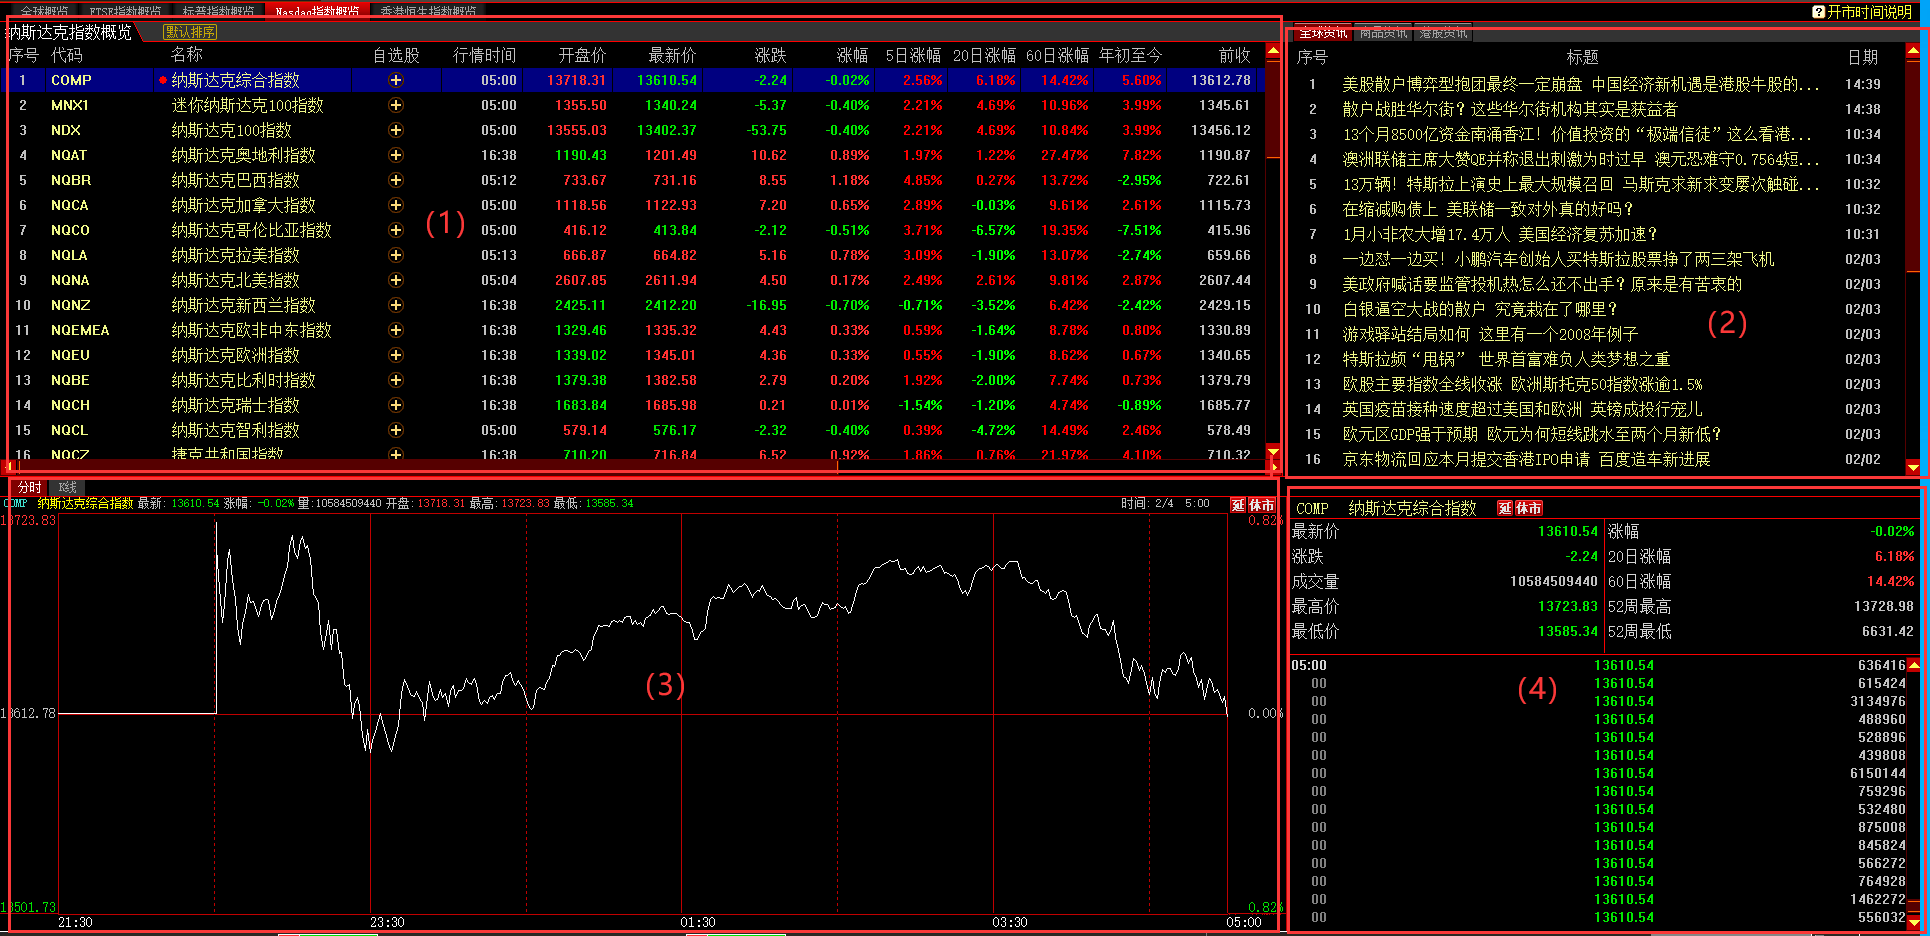
Task: Open news headline about 特斯拉 recall of 13万辆
Action: click(1579, 184)
